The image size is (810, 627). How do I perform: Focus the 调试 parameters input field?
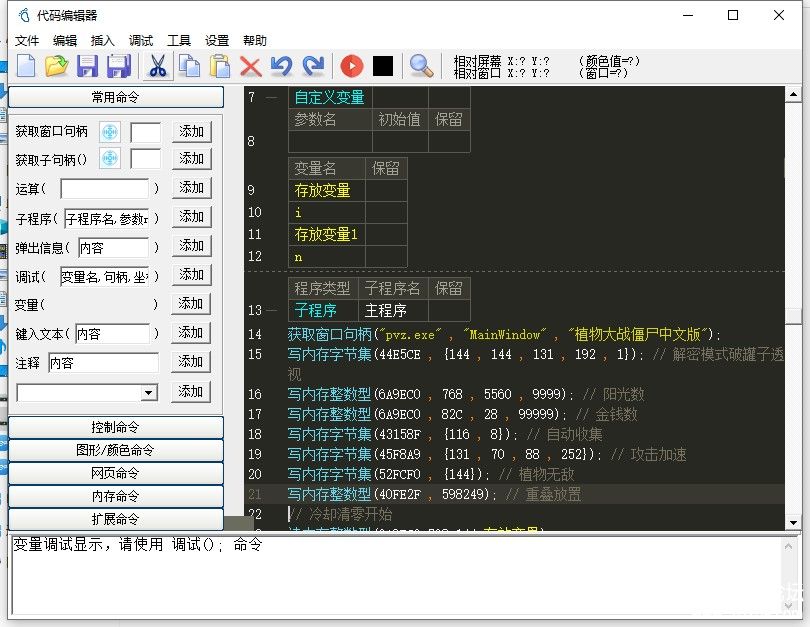click(x=105, y=277)
